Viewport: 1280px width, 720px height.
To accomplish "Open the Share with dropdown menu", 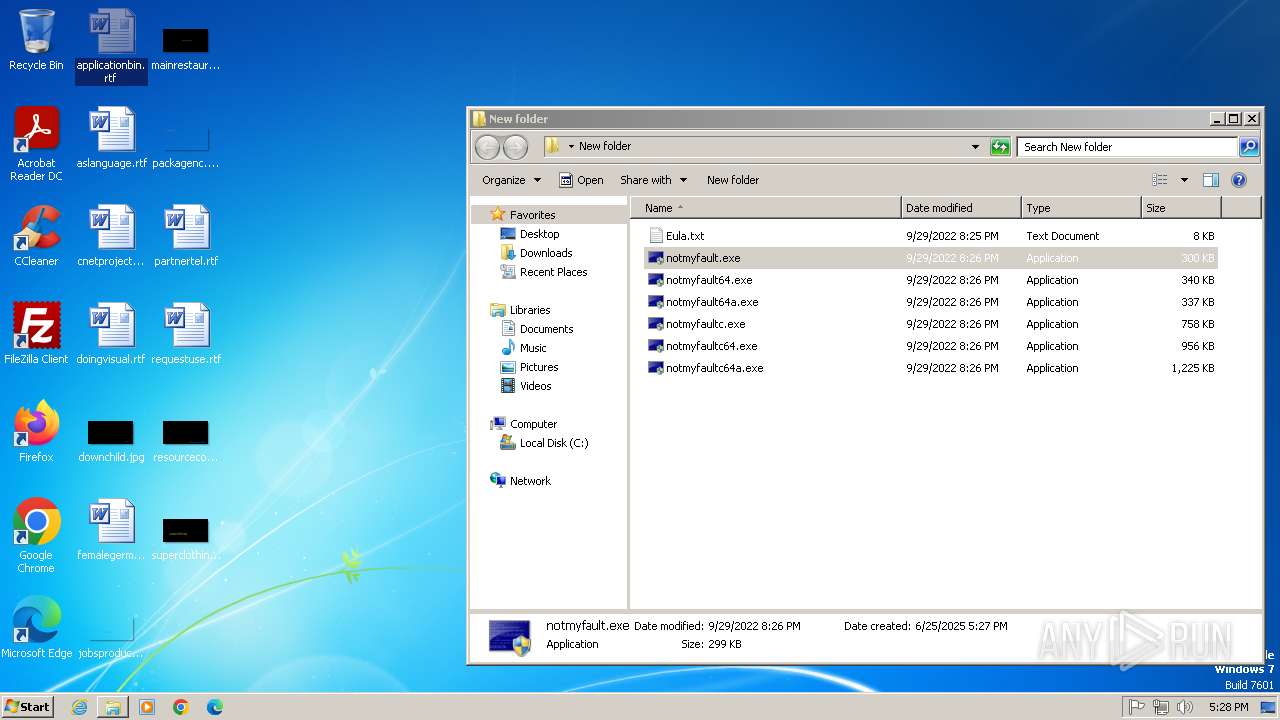I will click(654, 180).
